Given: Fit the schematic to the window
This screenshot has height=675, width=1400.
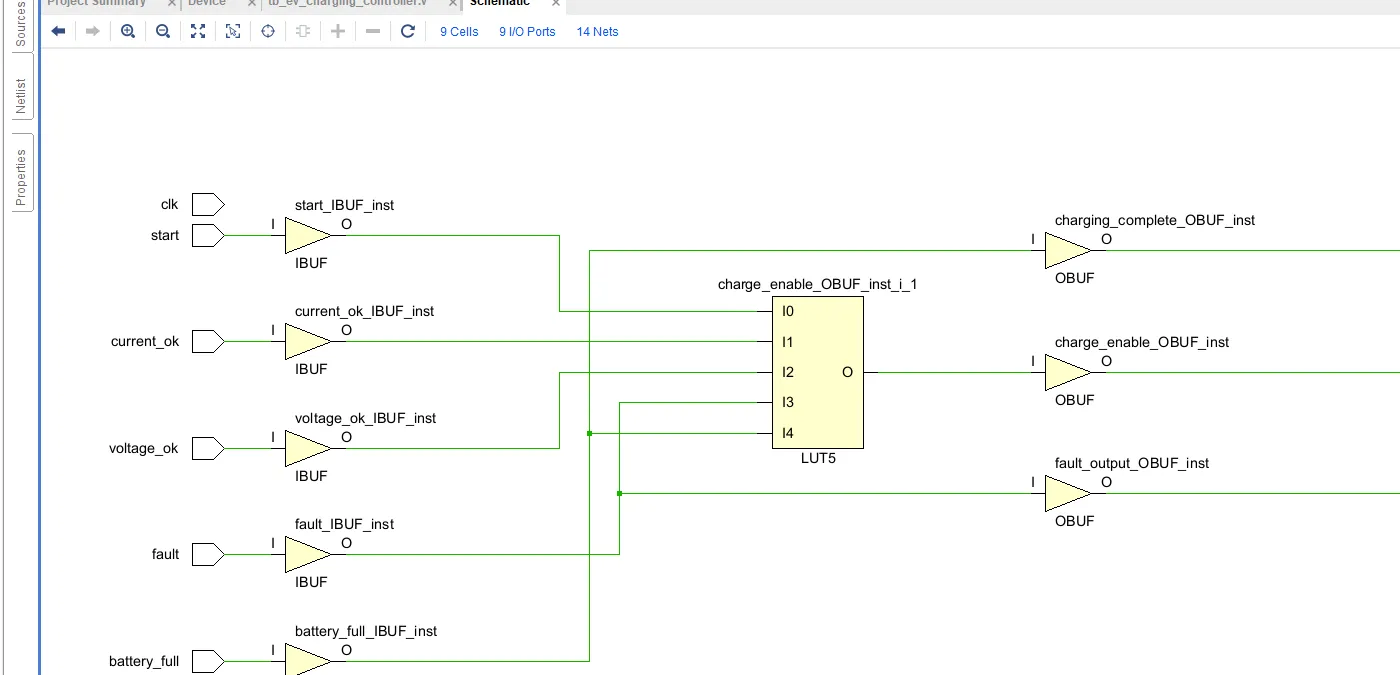Looking at the screenshot, I should (198, 31).
